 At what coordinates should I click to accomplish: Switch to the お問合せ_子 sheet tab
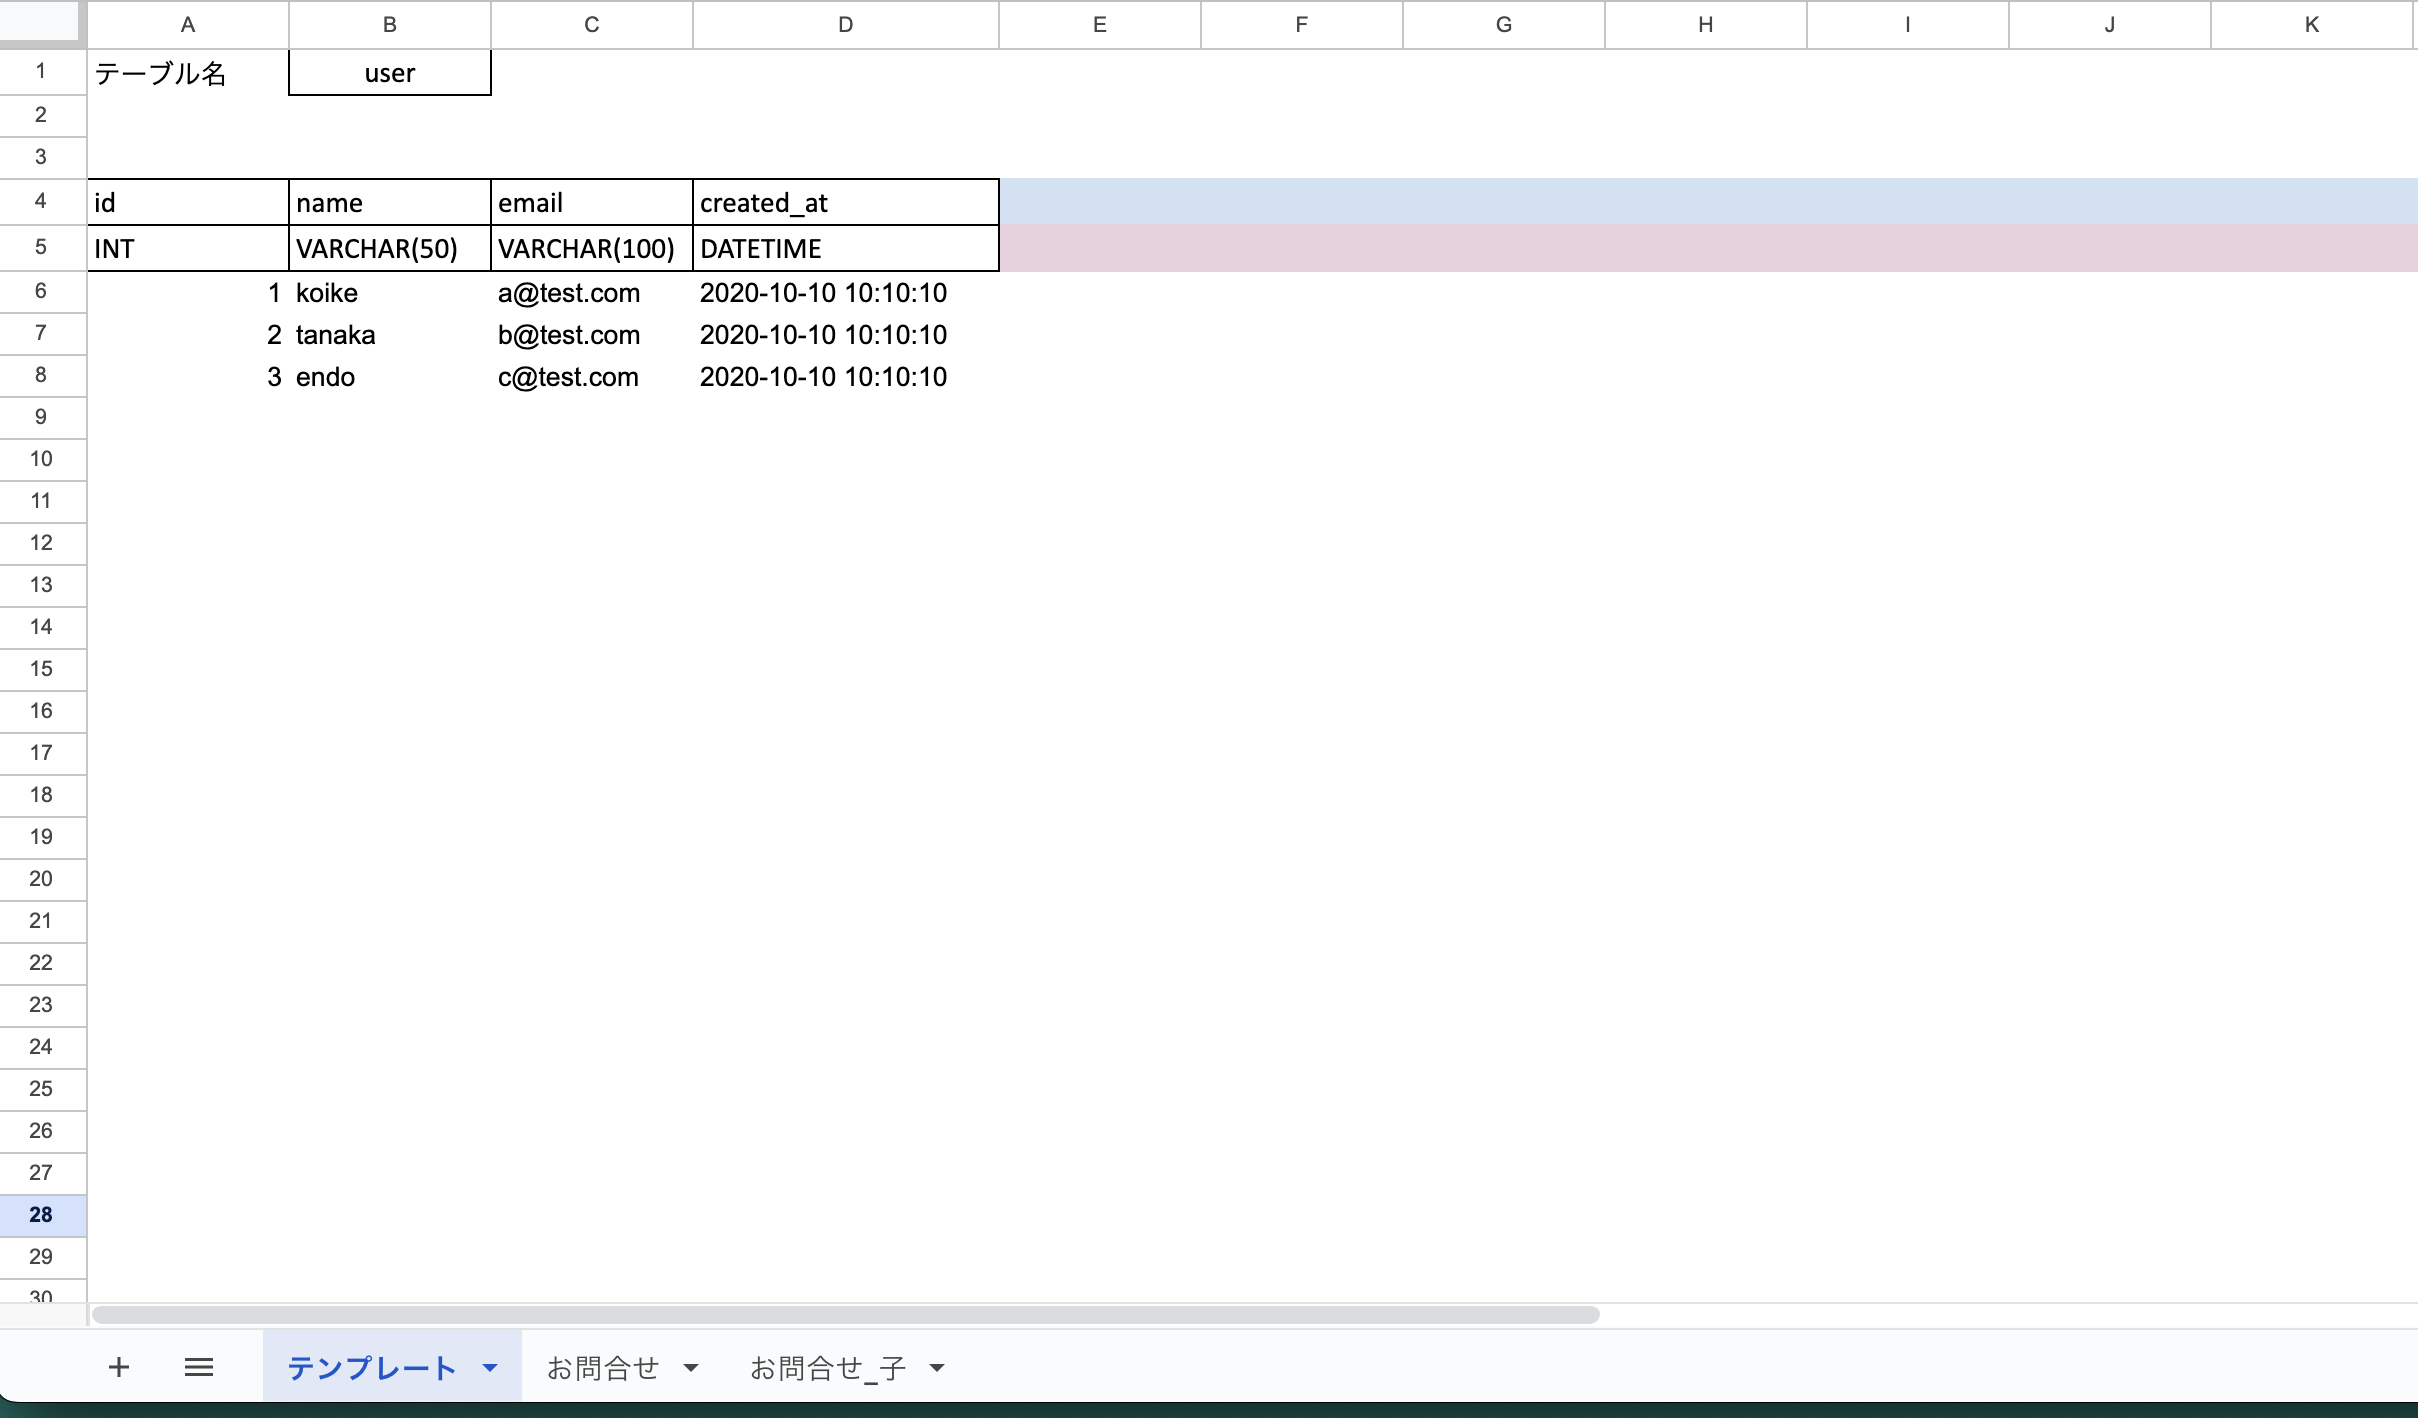click(x=828, y=1368)
